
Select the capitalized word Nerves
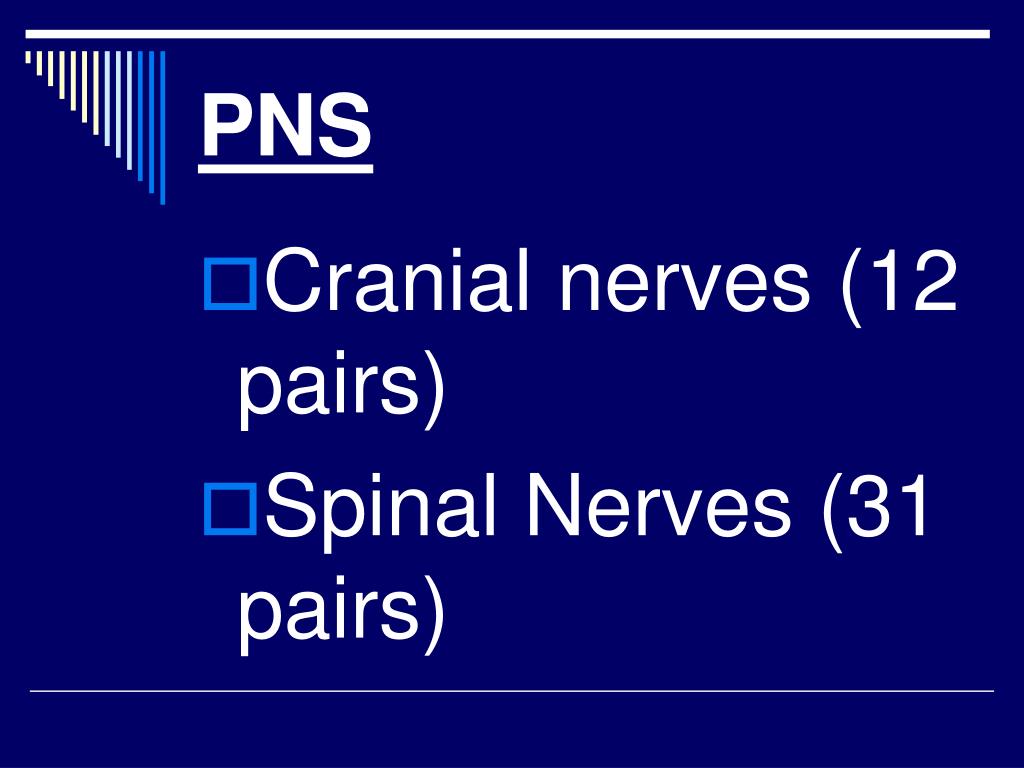[658, 505]
